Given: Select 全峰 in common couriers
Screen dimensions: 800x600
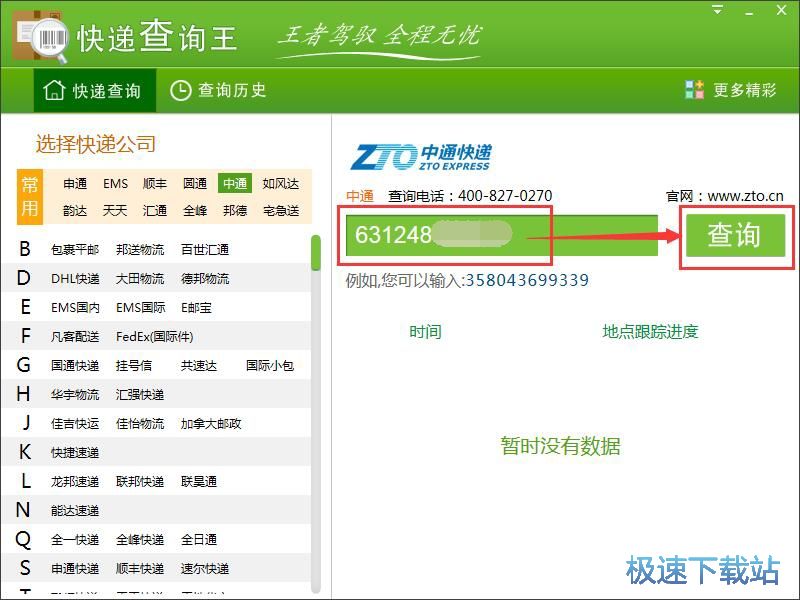Looking at the screenshot, I should (195, 211).
